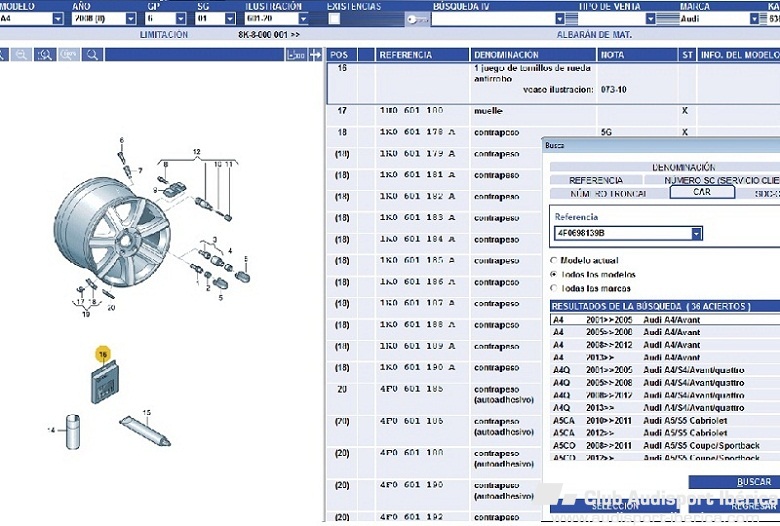Click highlighted part 16 in wheel diagram
Viewport: 780px width, 526px height.
pyautogui.click(x=102, y=354)
